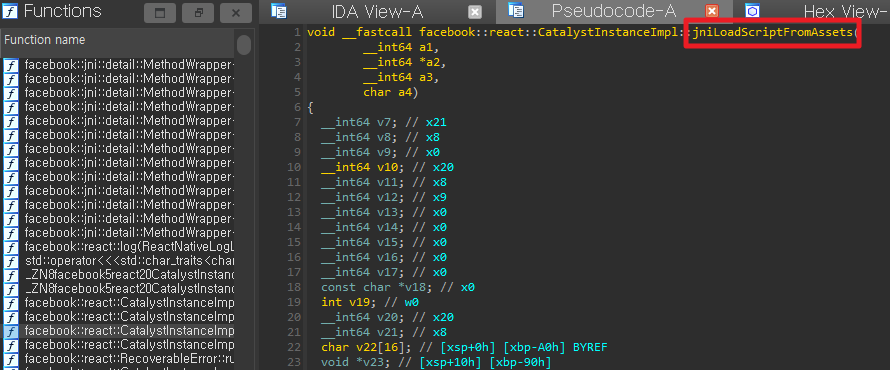Click the Function name column header
Screen dimensions: 890x370
117,40
